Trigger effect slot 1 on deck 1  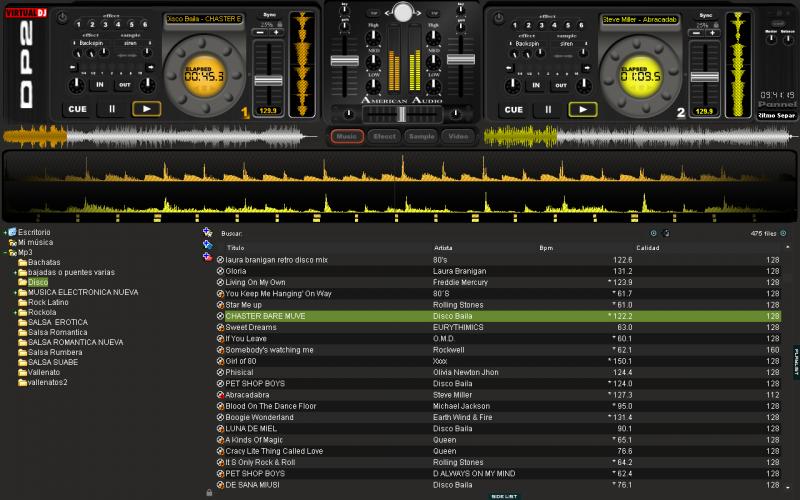pyautogui.click(x=79, y=24)
